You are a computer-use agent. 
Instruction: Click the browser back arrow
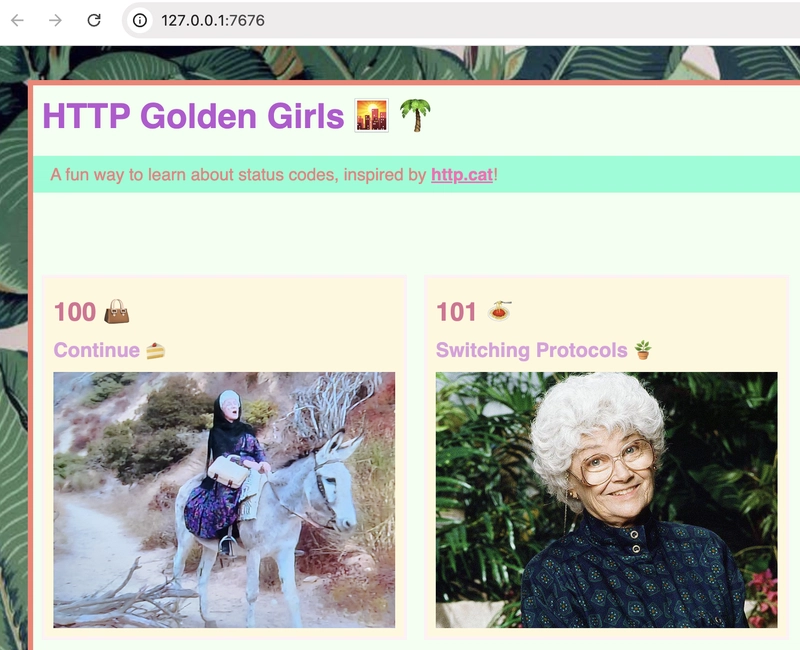[x=17, y=20]
